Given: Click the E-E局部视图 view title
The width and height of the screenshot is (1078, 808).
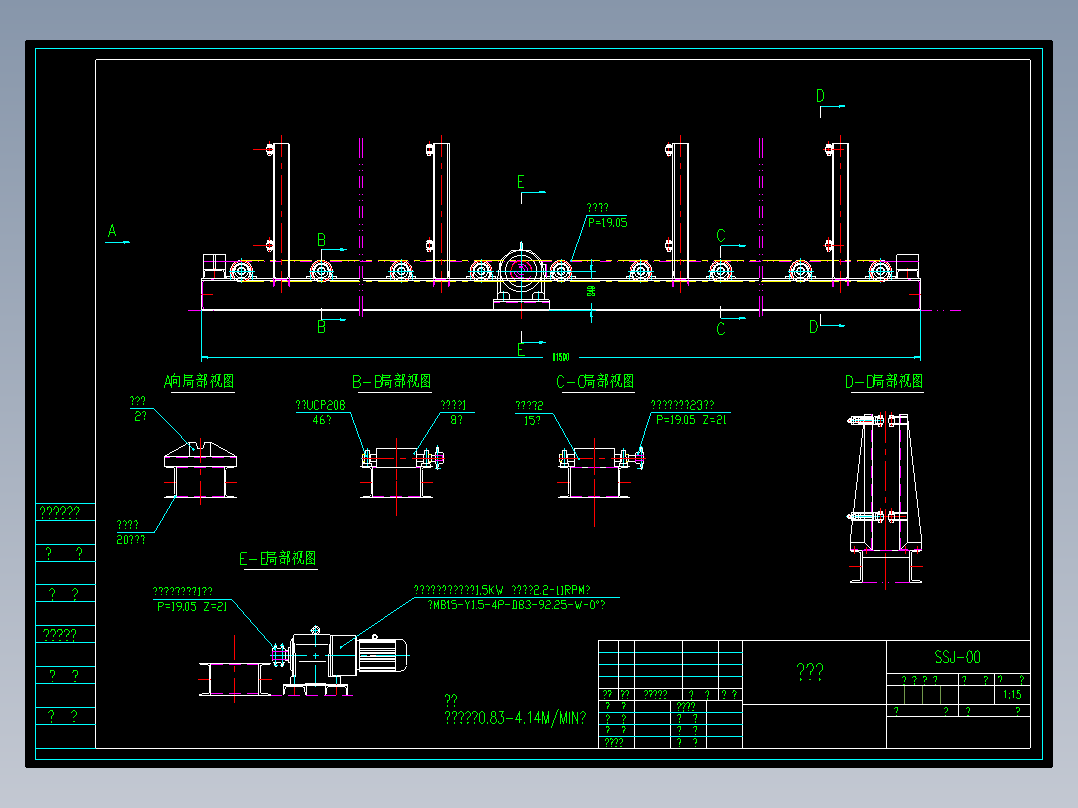Looking at the screenshot, I should tap(278, 558).
